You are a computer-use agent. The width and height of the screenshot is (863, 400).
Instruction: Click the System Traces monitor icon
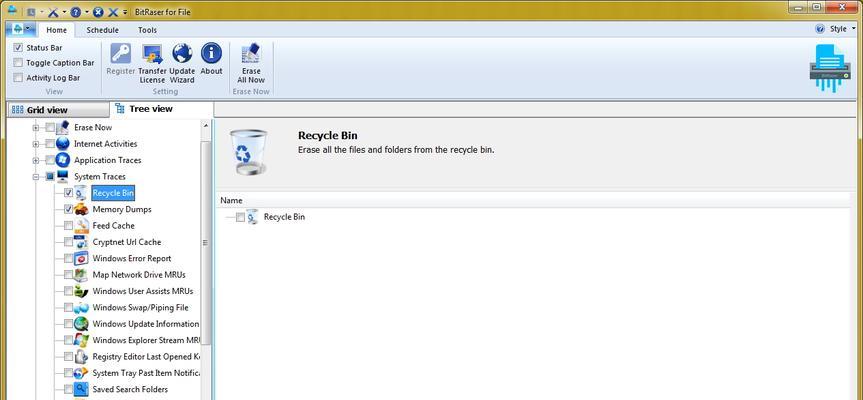point(63,177)
